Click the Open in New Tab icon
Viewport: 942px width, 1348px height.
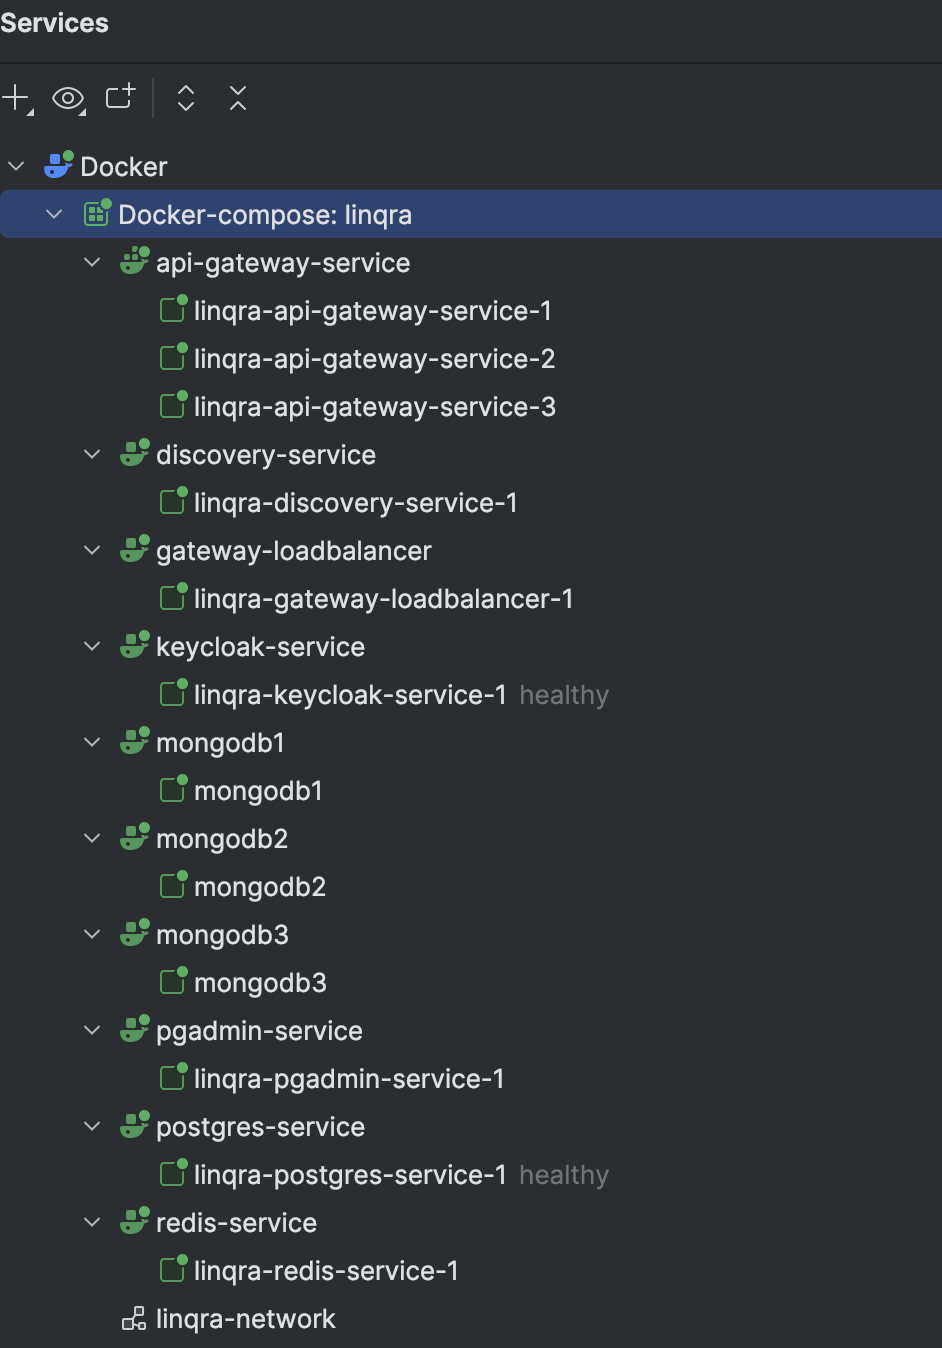(x=120, y=97)
